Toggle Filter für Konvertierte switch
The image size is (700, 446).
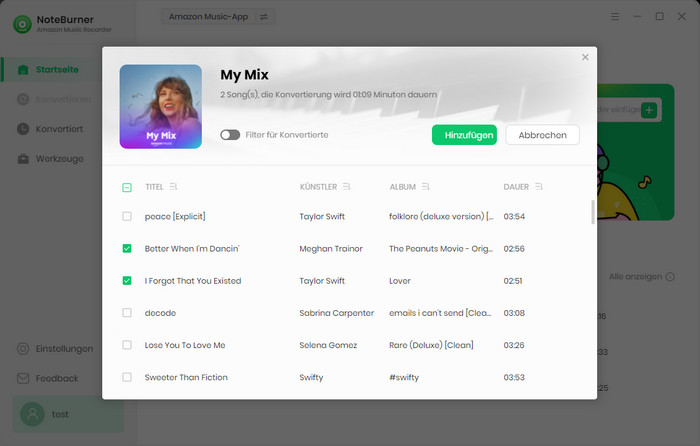230,135
